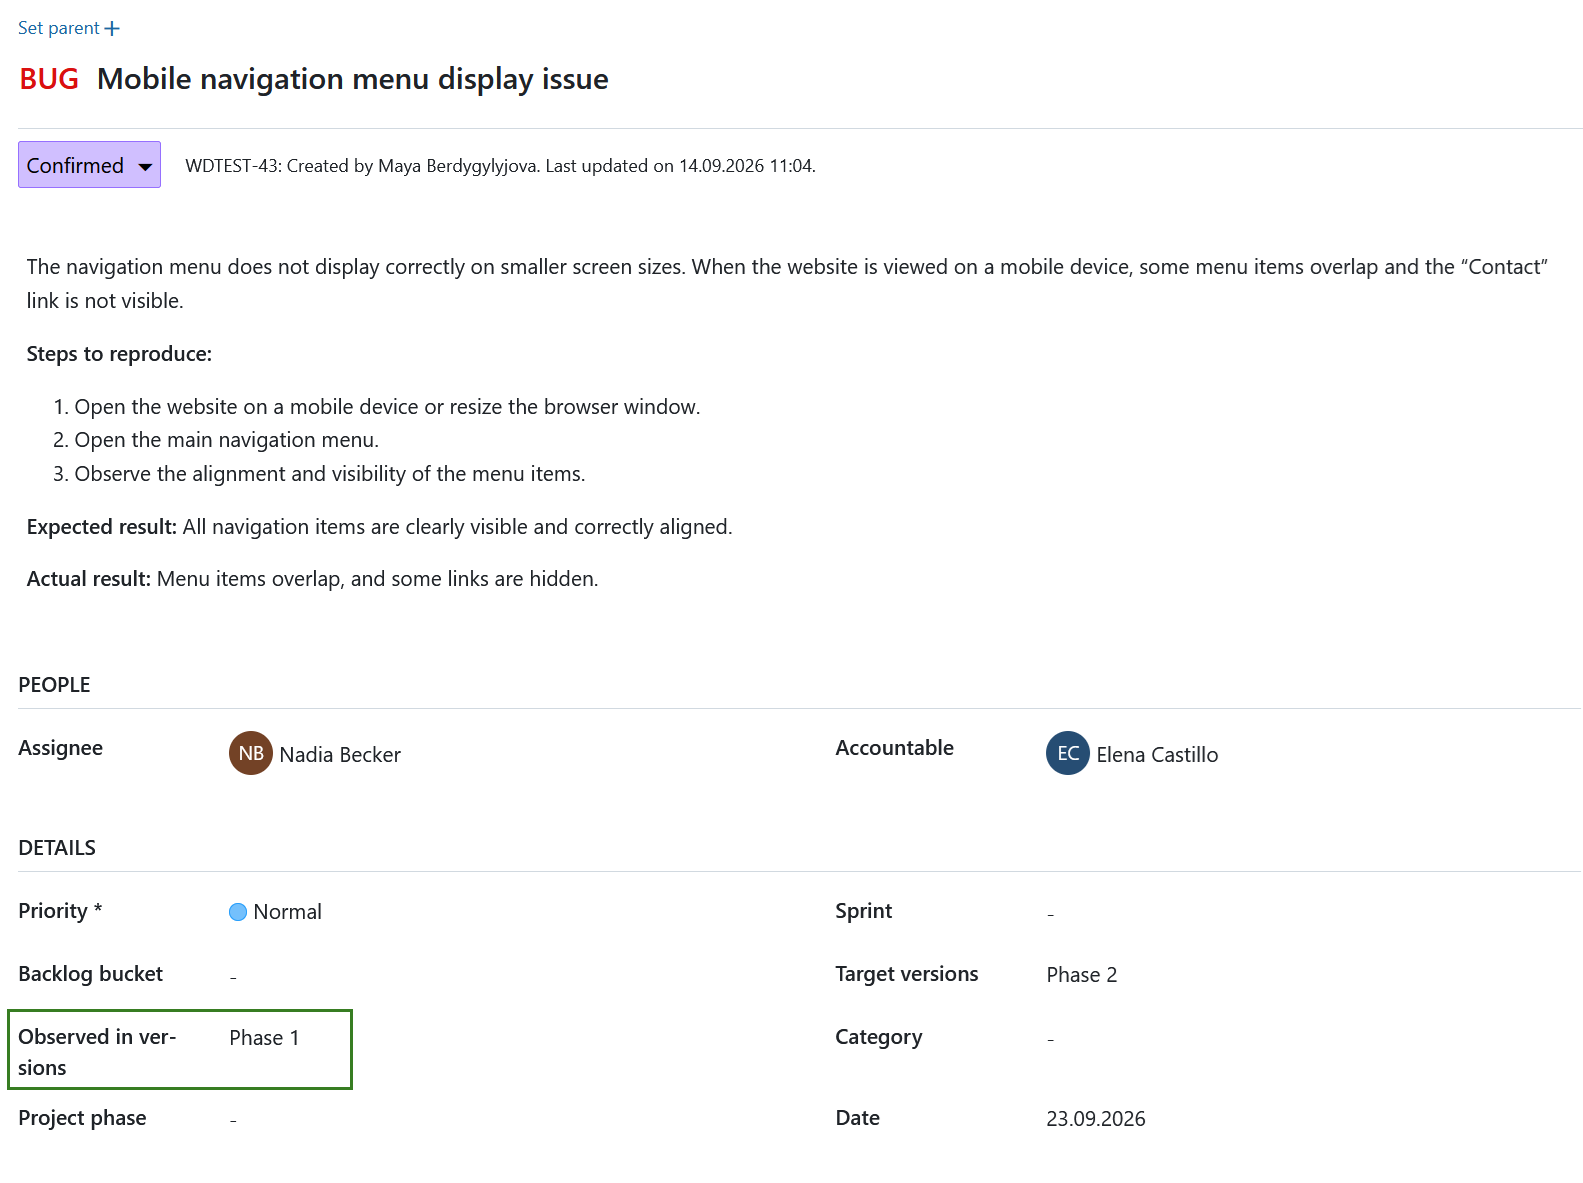The image size is (1583, 1183).
Task: Click the empty Backlog bucket value
Action: (x=233, y=976)
